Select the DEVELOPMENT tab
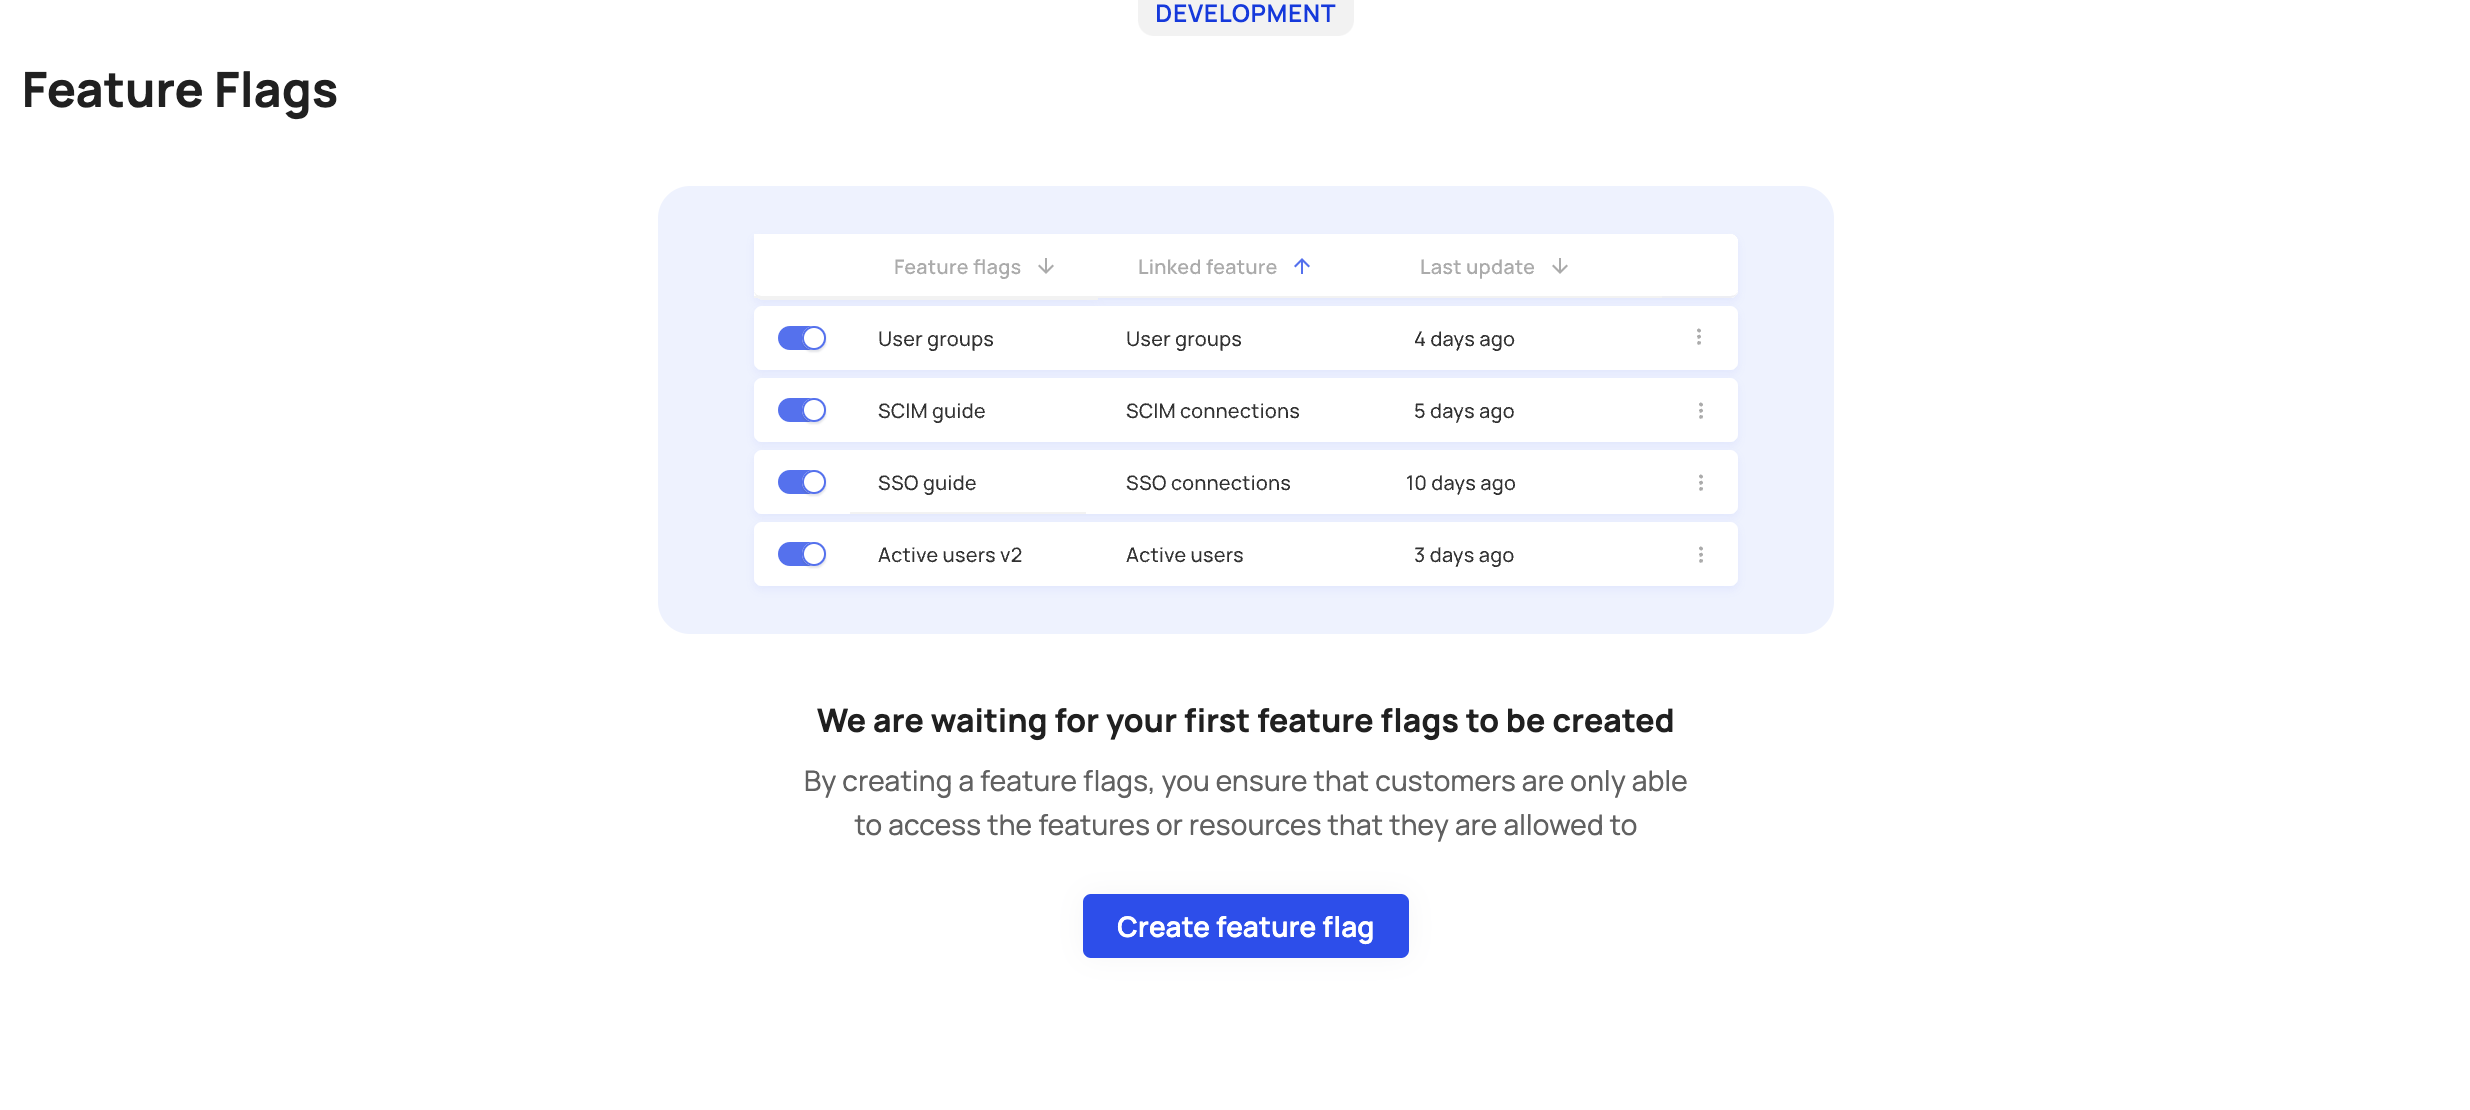 click(x=1244, y=14)
